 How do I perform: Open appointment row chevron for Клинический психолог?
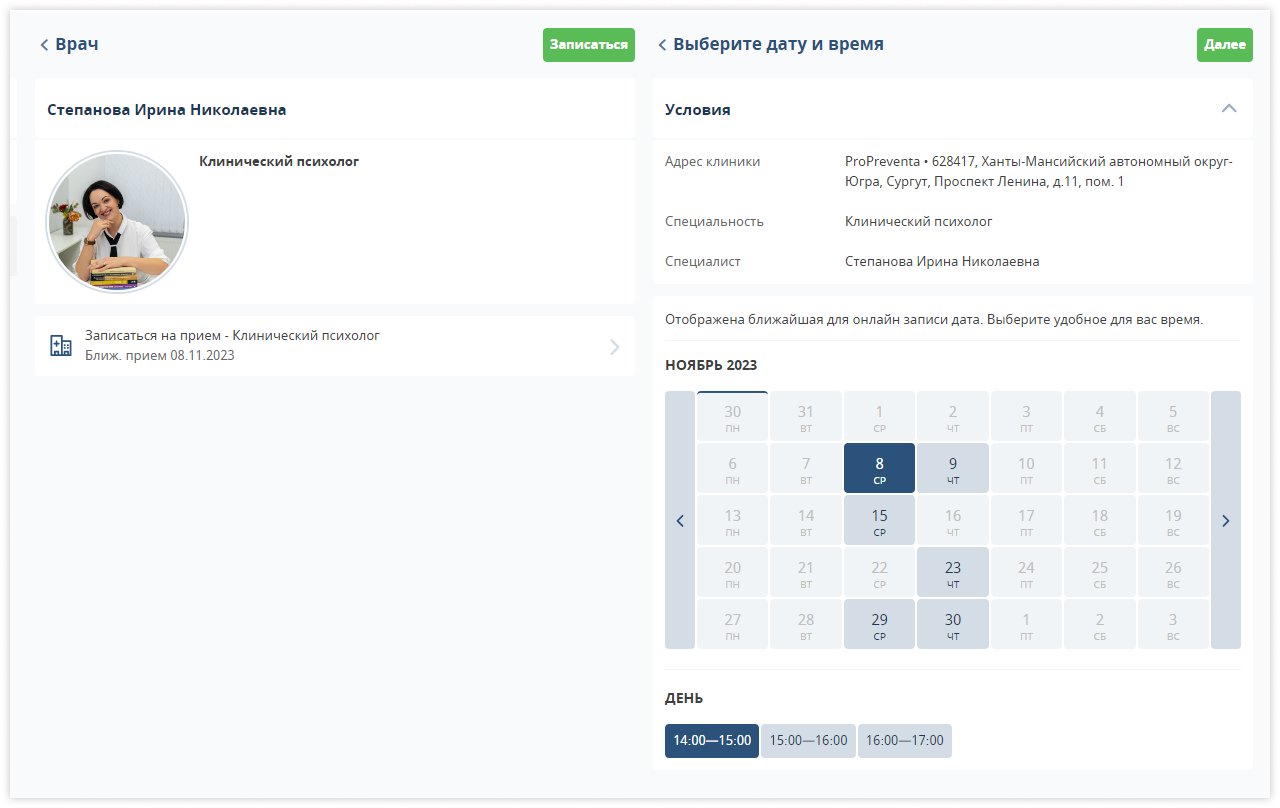click(614, 347)
